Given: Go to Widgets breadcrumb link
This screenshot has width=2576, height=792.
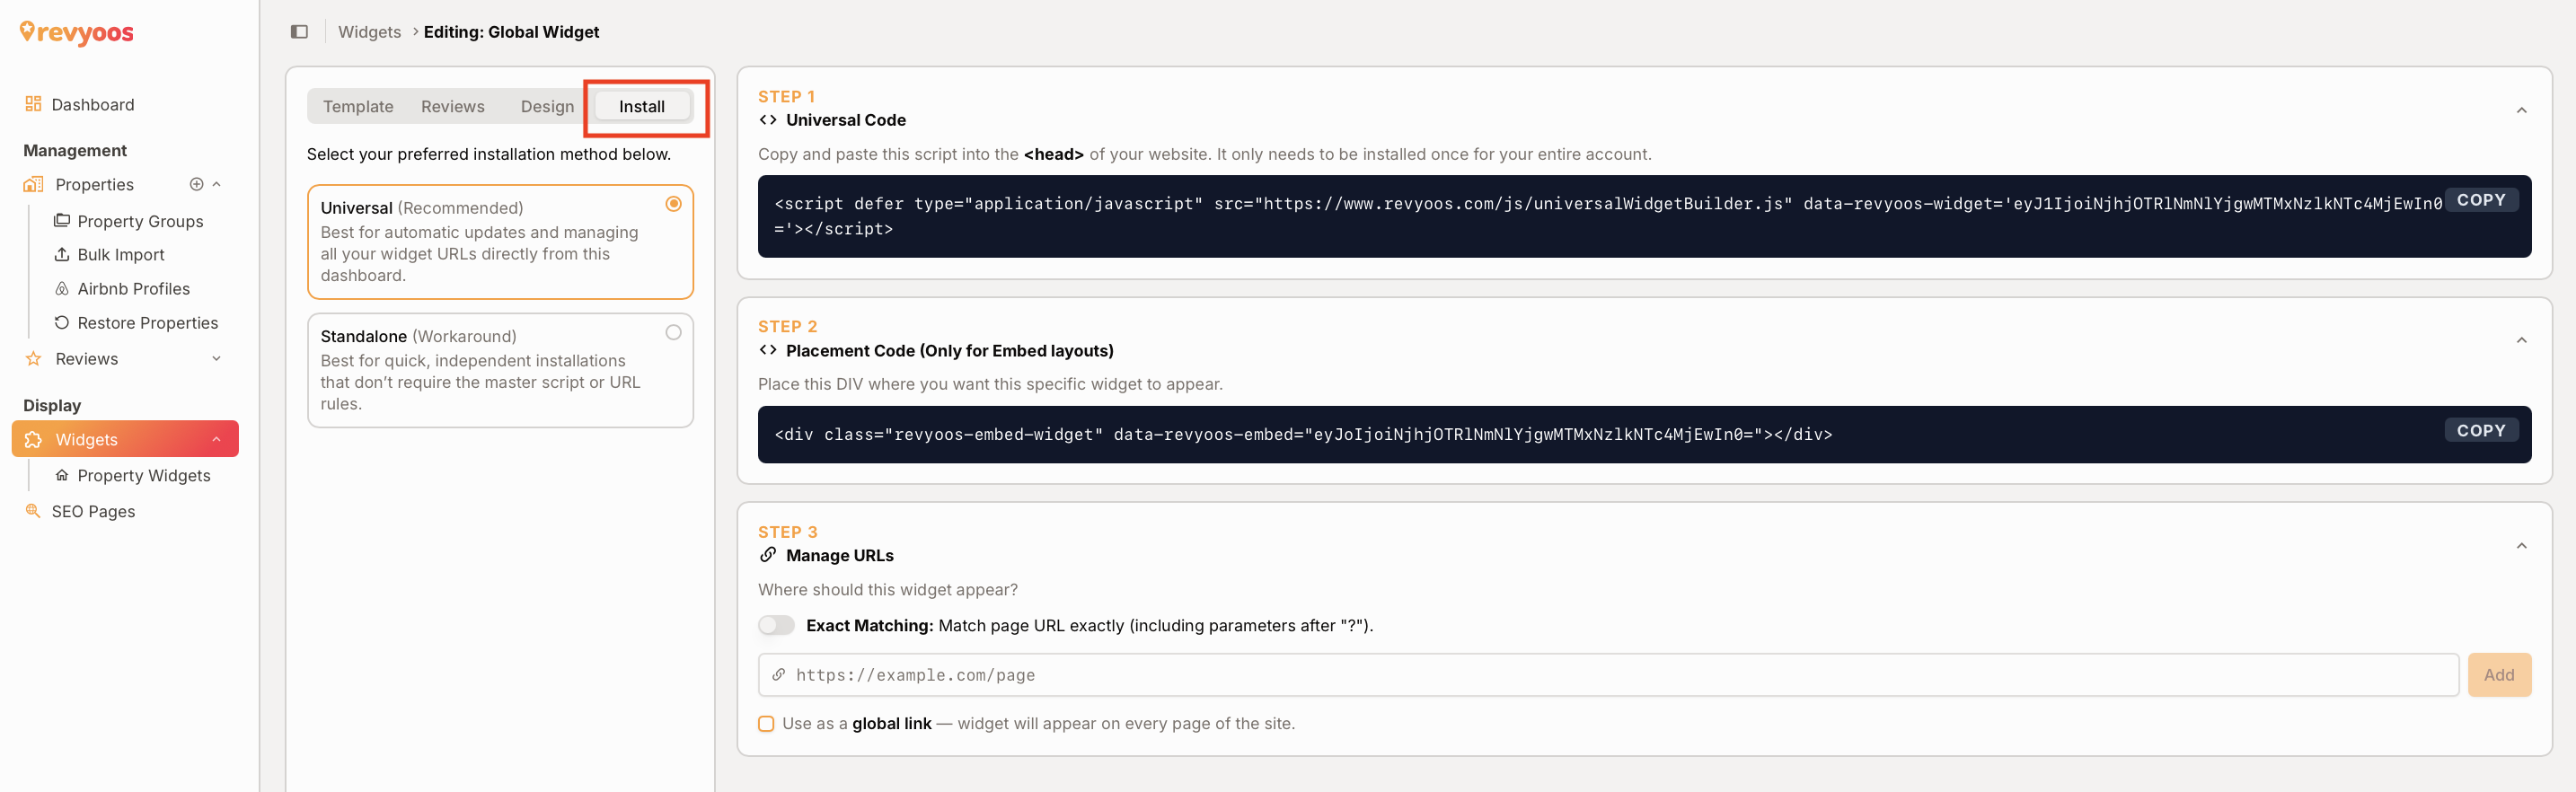Looking at the screenshot, I should tap(369, 32).
